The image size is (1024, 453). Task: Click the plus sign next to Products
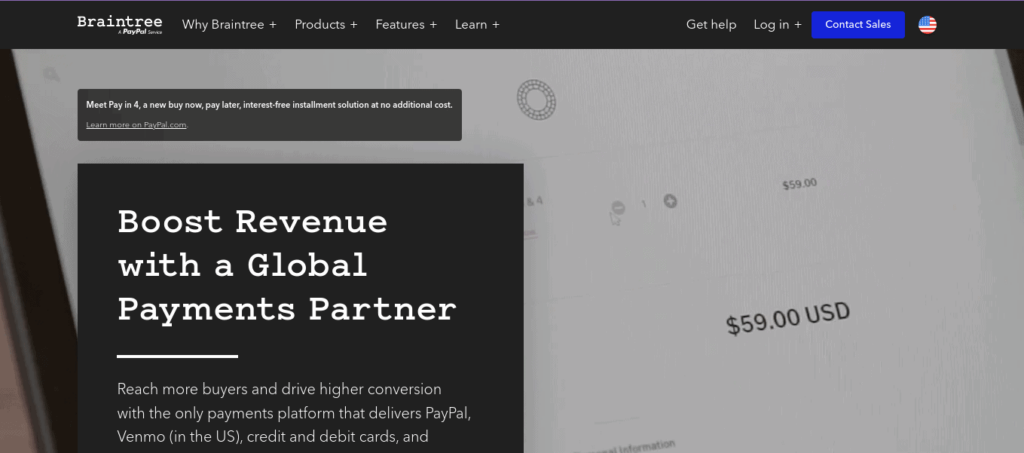click(353, 25)
